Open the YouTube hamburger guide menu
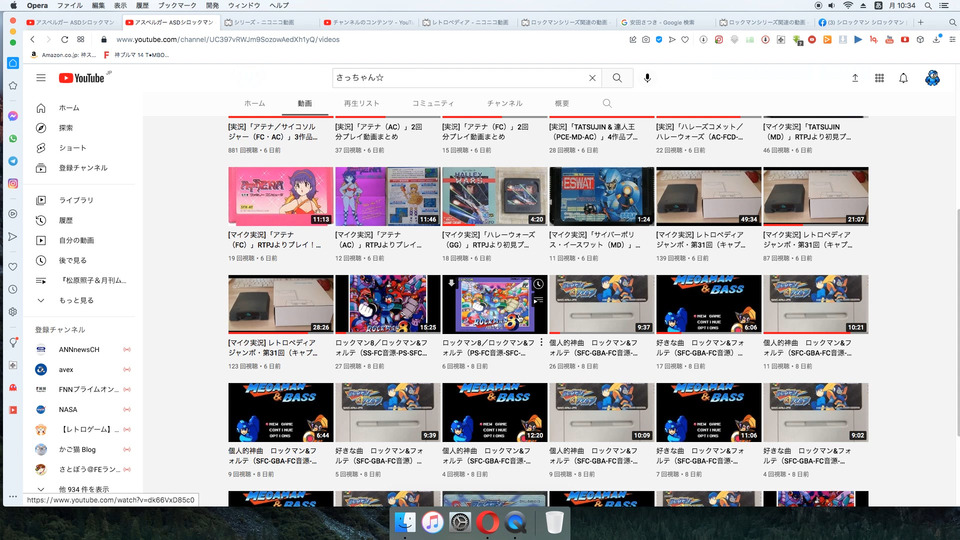960x540 pixels. tap(41, 78)
